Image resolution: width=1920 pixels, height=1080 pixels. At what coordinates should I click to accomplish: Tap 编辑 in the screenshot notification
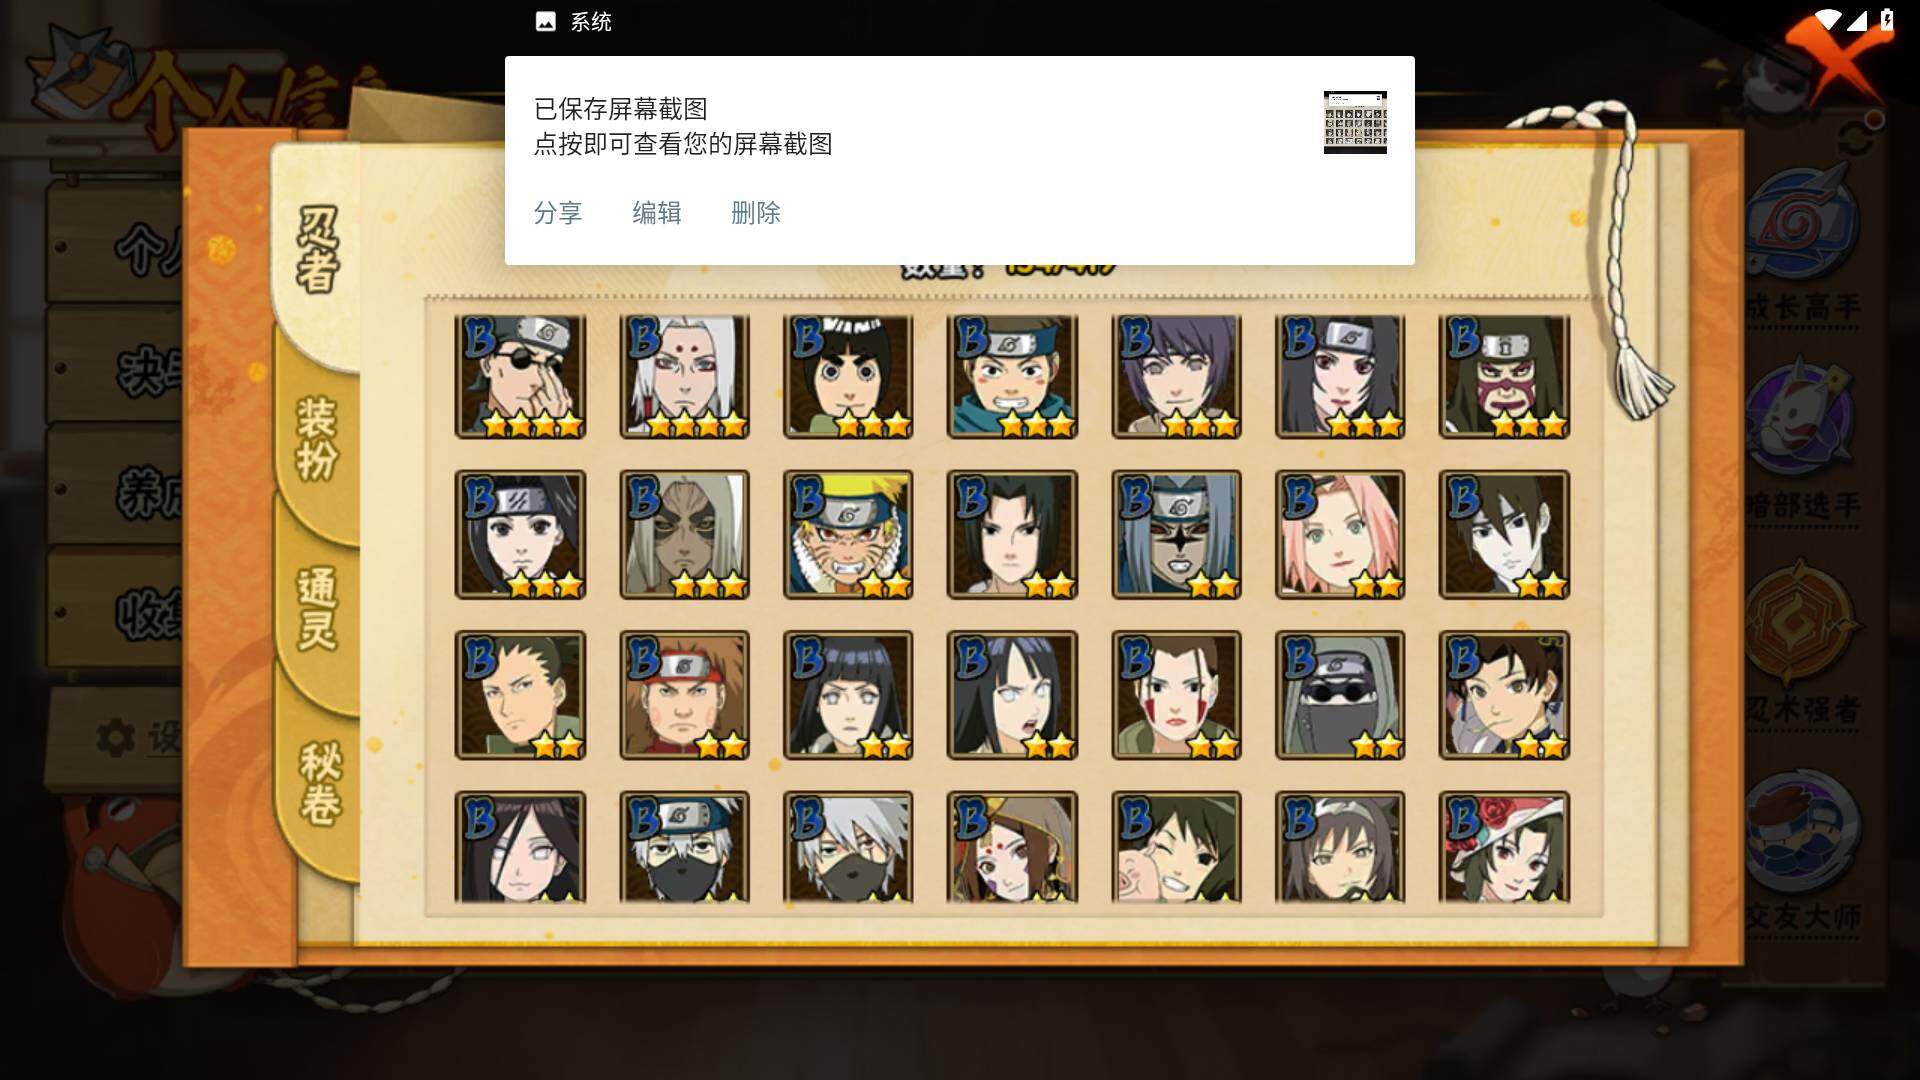tap(657, 213)
